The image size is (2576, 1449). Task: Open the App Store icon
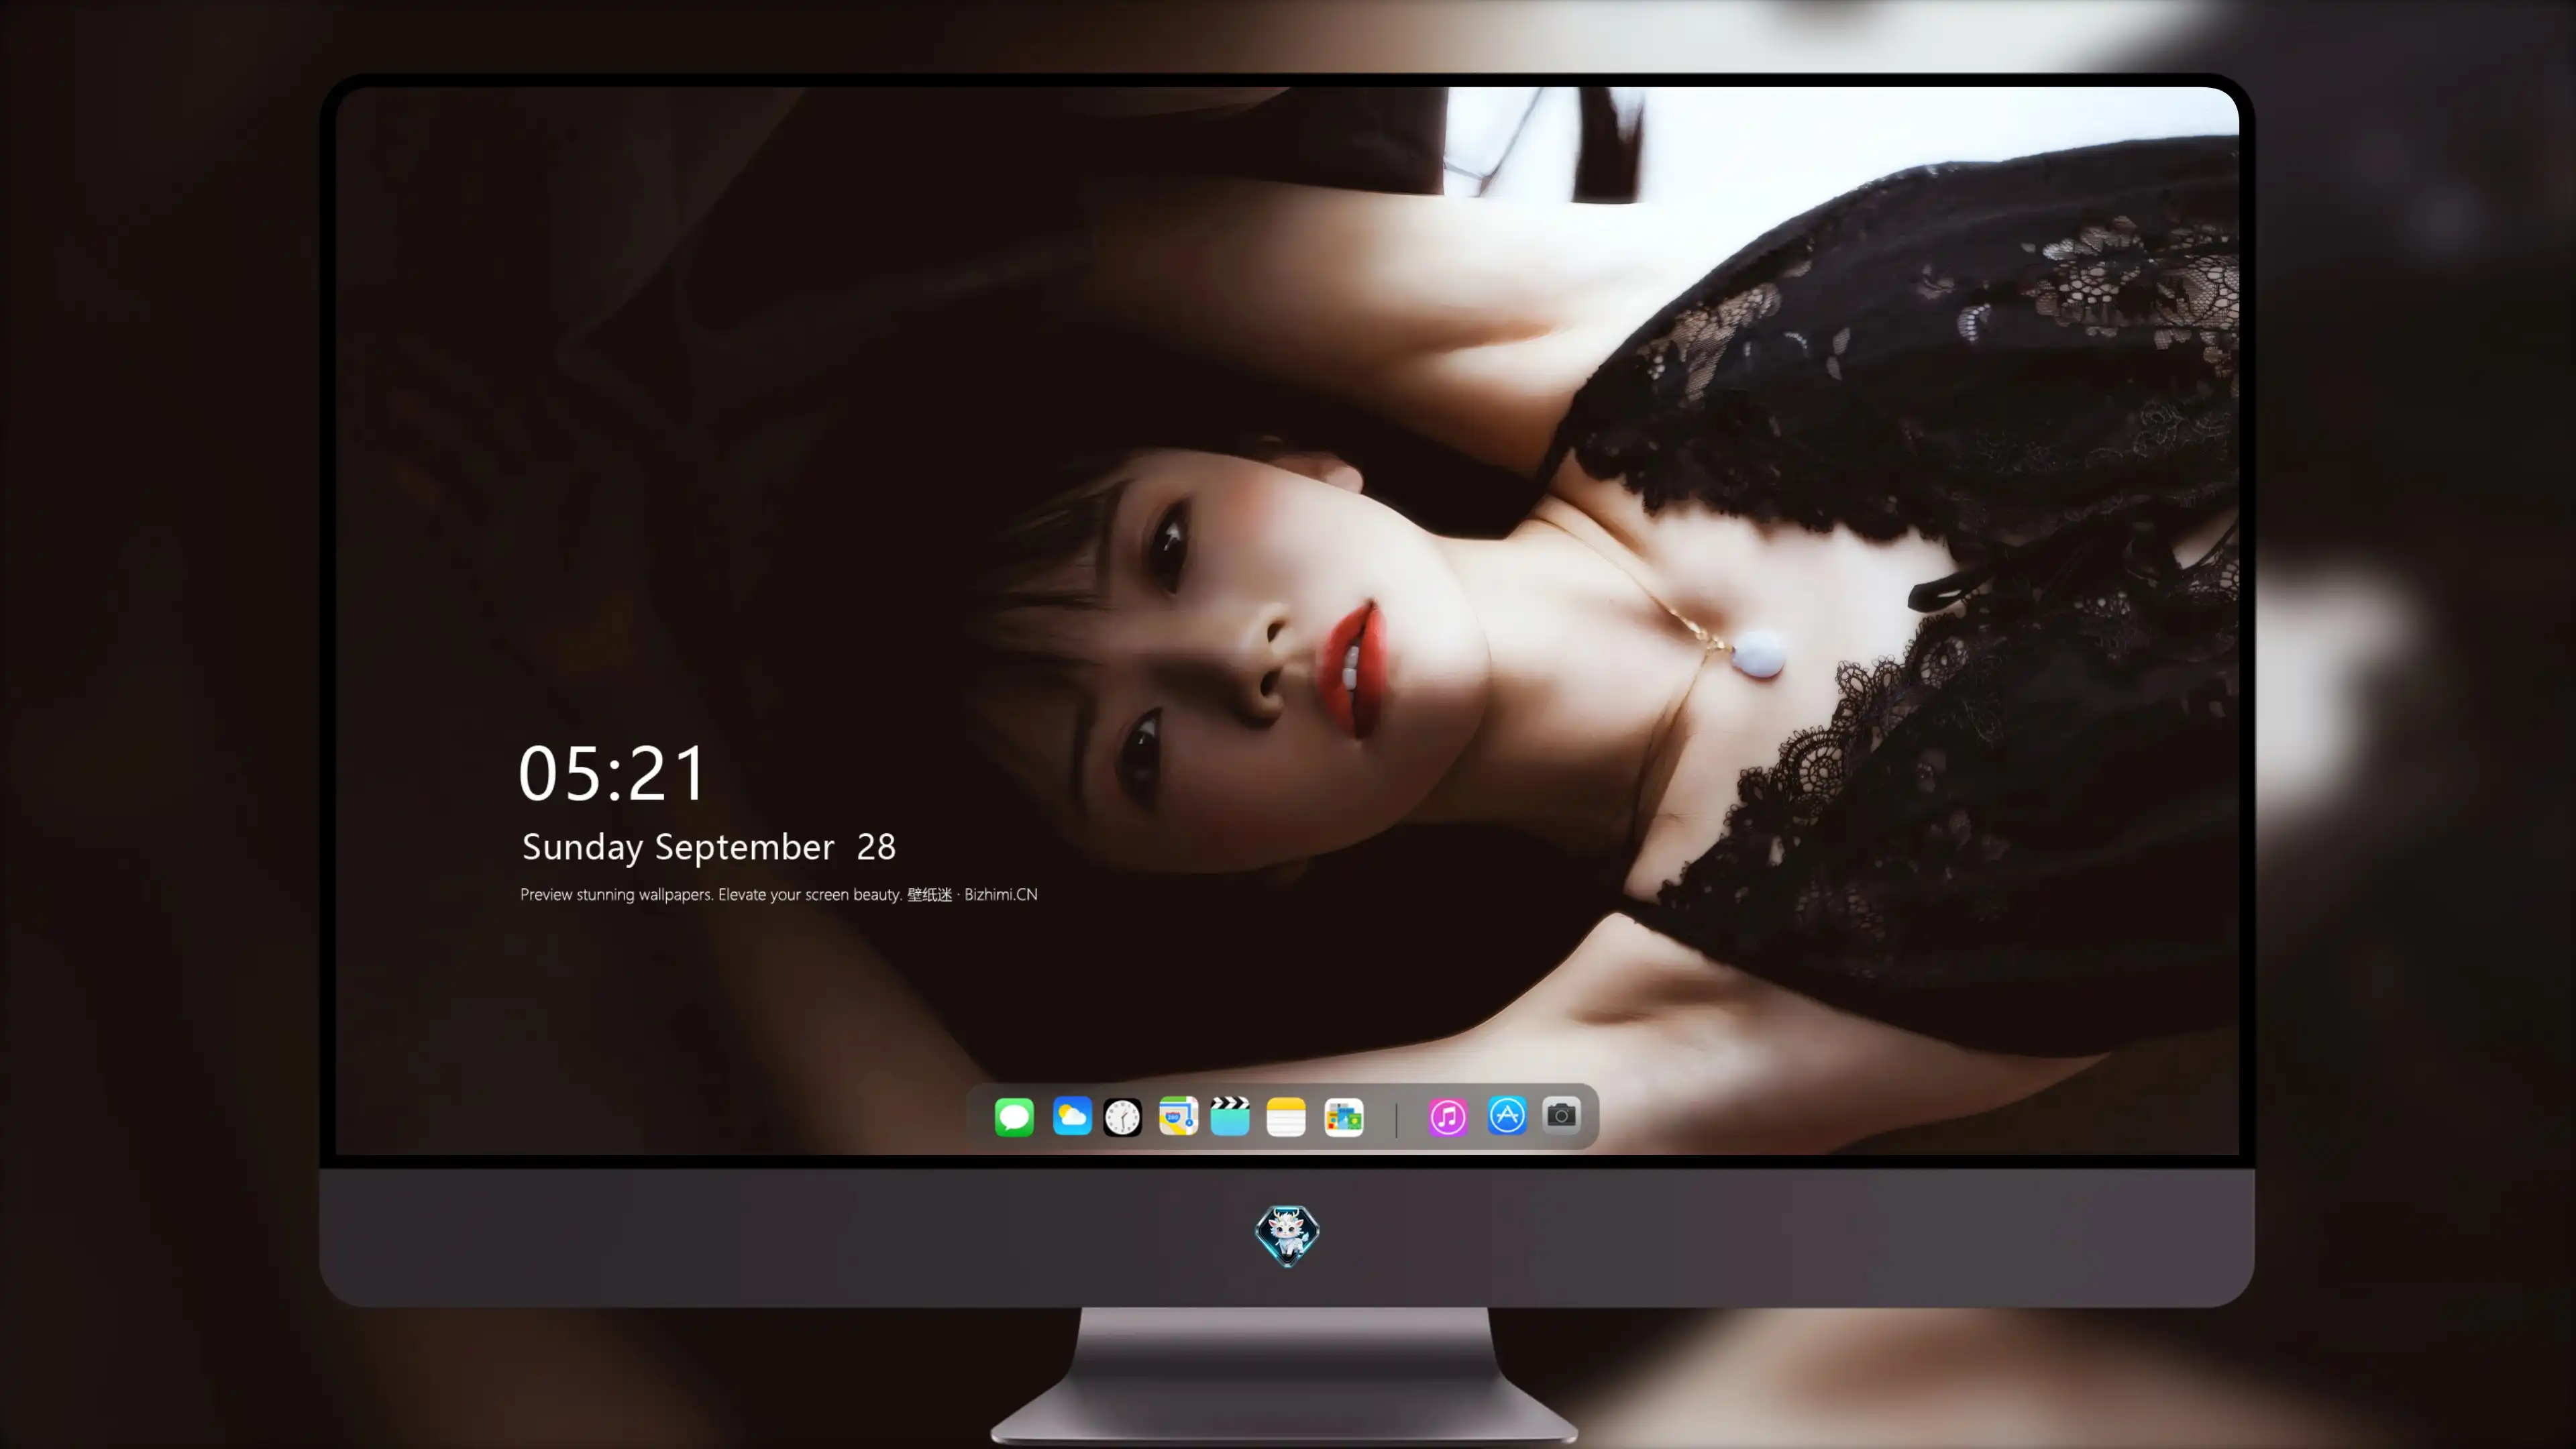tap(1507, 1116)
